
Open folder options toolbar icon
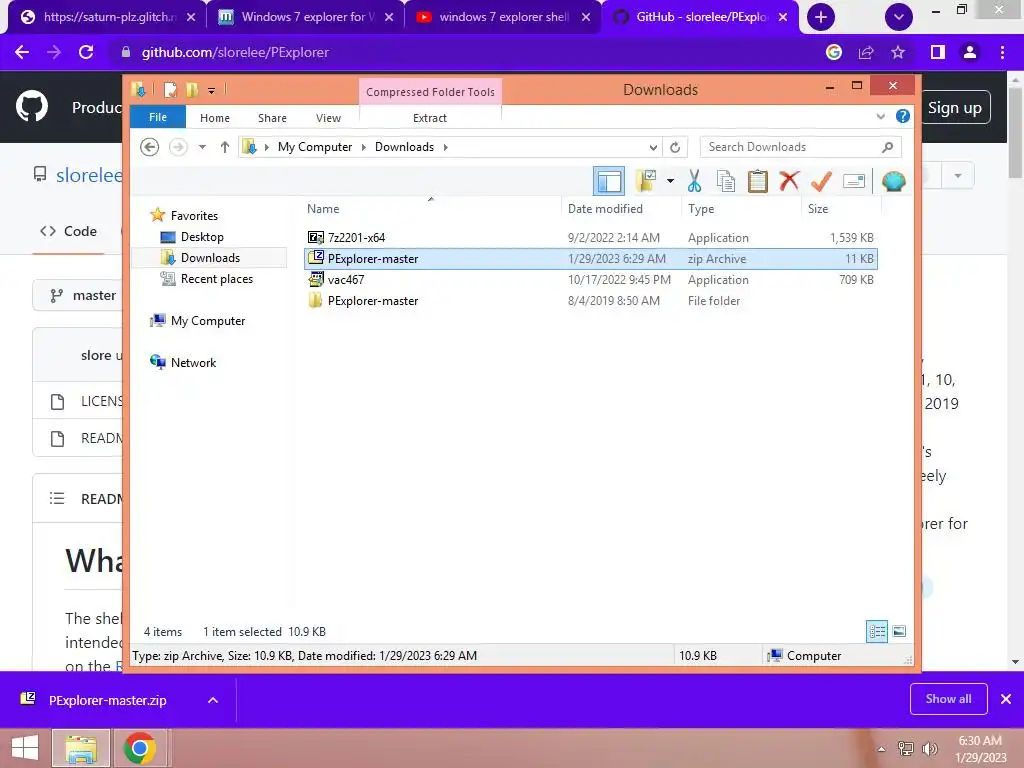click(x=646, y=181)
